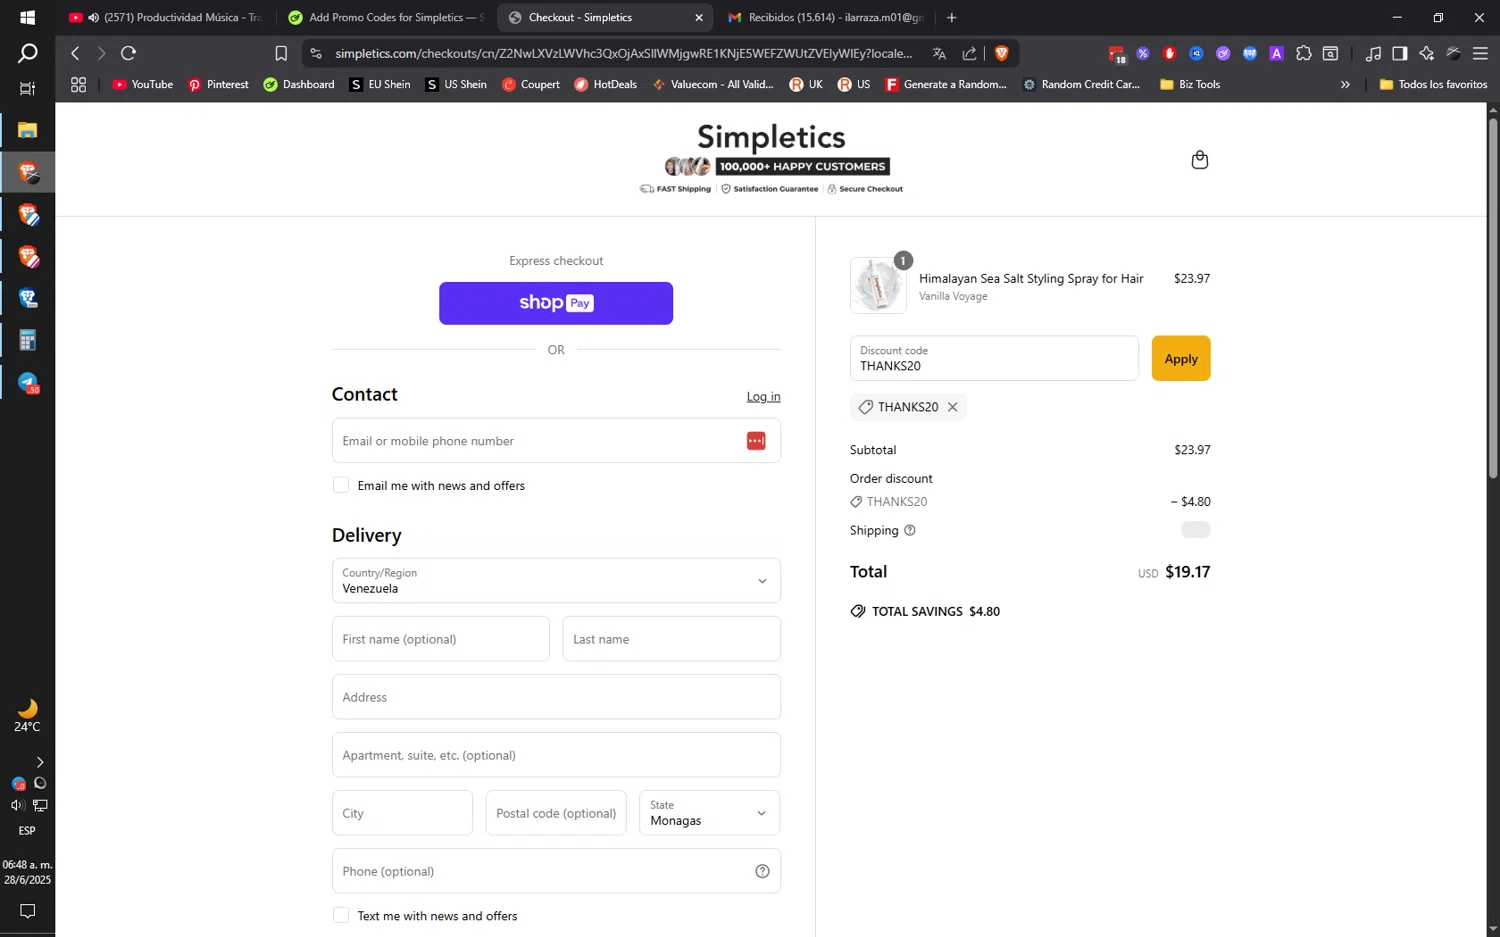
Task: Open Task View on the taskbar
Action: (27, 88)
